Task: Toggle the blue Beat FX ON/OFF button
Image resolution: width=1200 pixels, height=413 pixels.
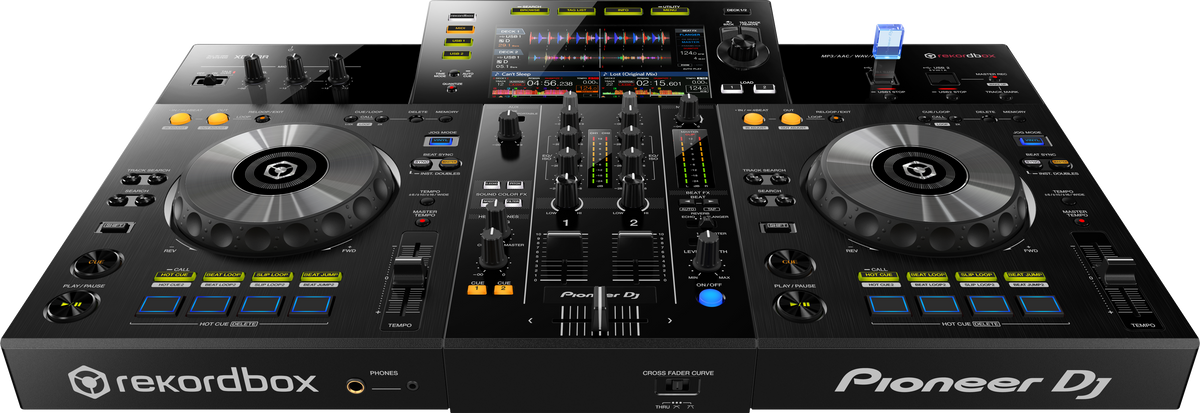Action: point(709,296)
